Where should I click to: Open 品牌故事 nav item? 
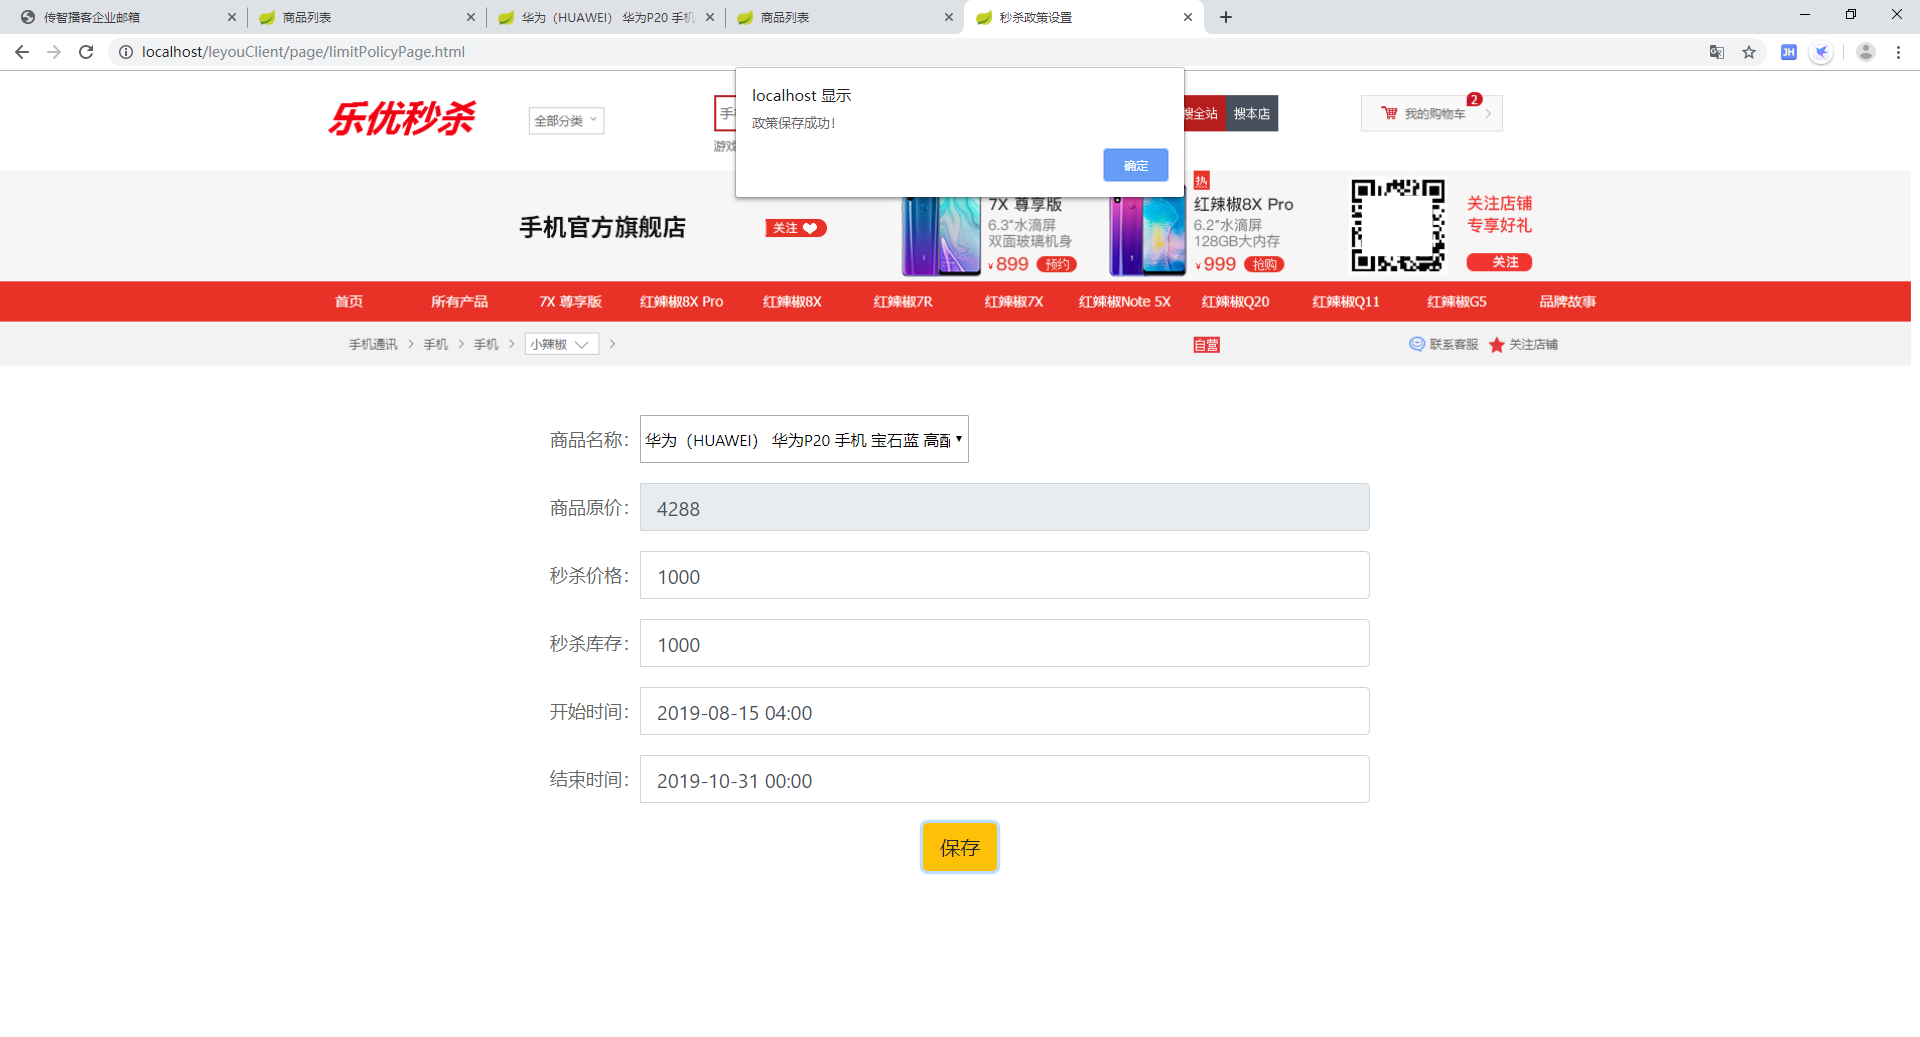click(1567, 301)
